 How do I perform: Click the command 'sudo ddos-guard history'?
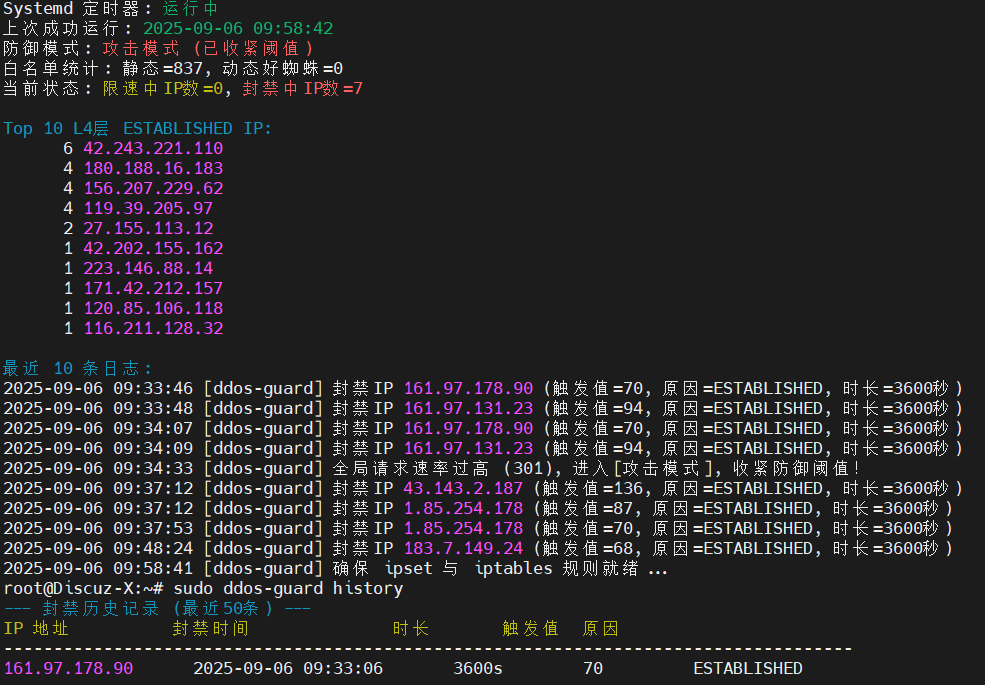[x=288, y=588]
